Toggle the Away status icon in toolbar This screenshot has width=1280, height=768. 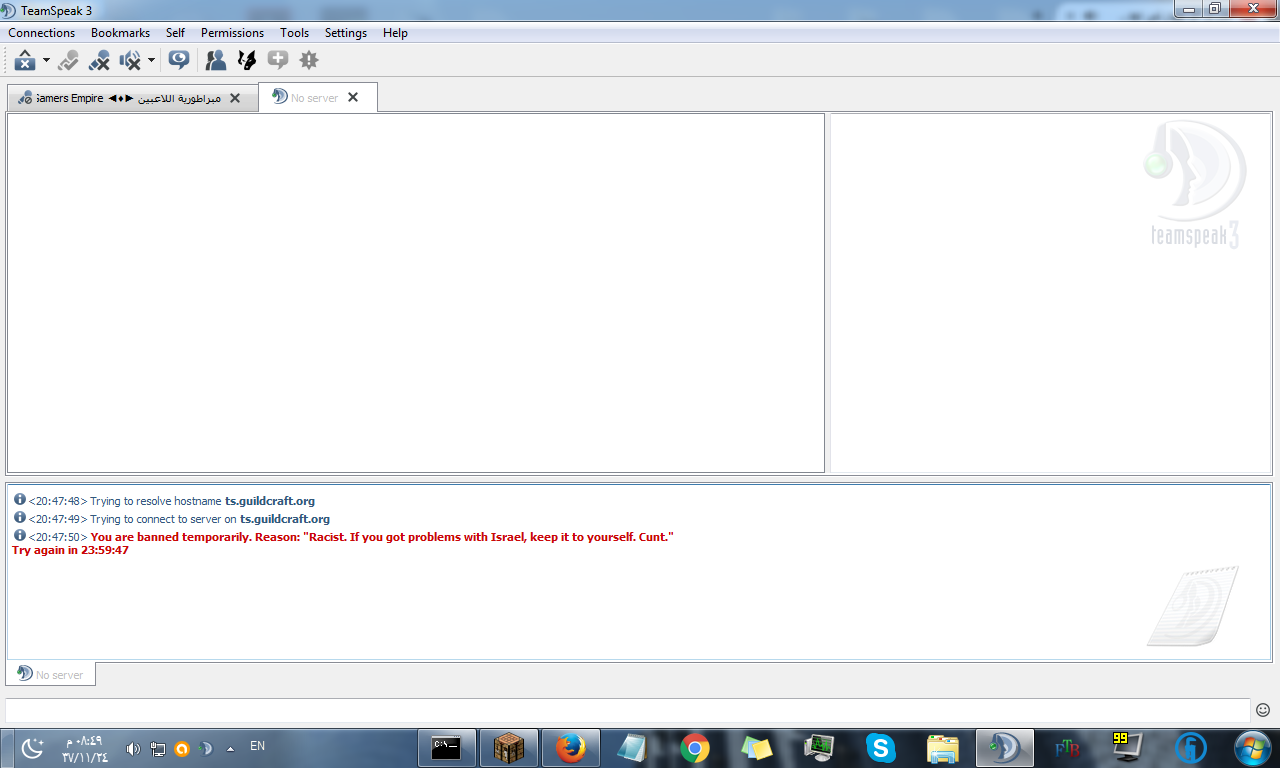25,61
